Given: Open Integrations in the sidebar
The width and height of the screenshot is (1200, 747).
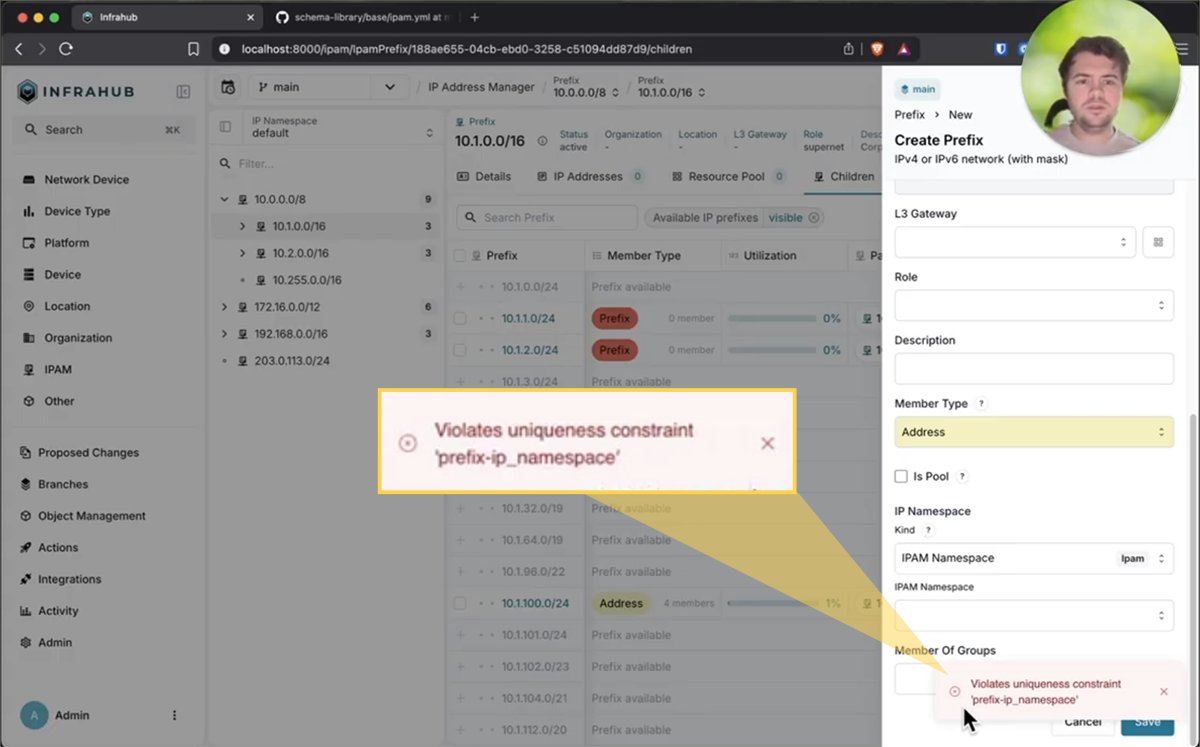Looking at the screenshot, I should click(x=69, y=580).
